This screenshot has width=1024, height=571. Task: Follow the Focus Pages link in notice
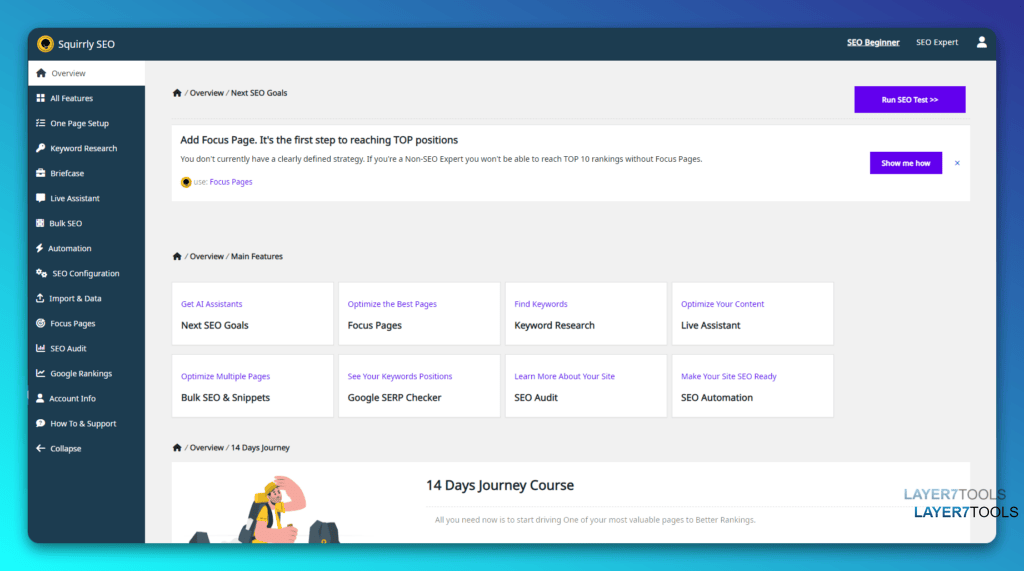click(231, 182)
